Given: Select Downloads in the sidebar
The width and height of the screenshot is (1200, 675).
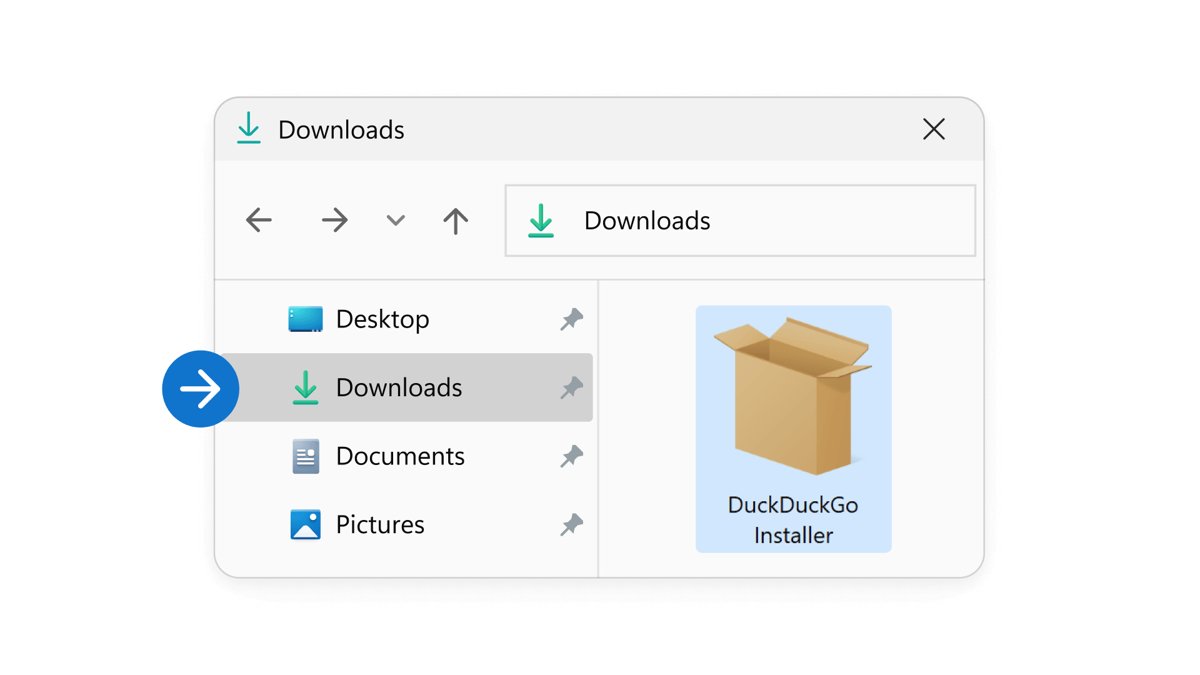Looking at the screenshot, I should [x=404, y=387].
